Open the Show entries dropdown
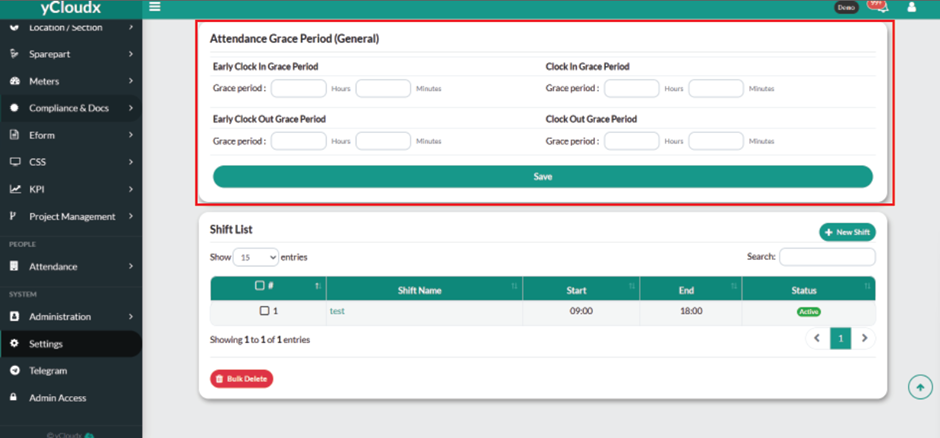The height and width of the screenshot is (438, 940). (255, 257)
